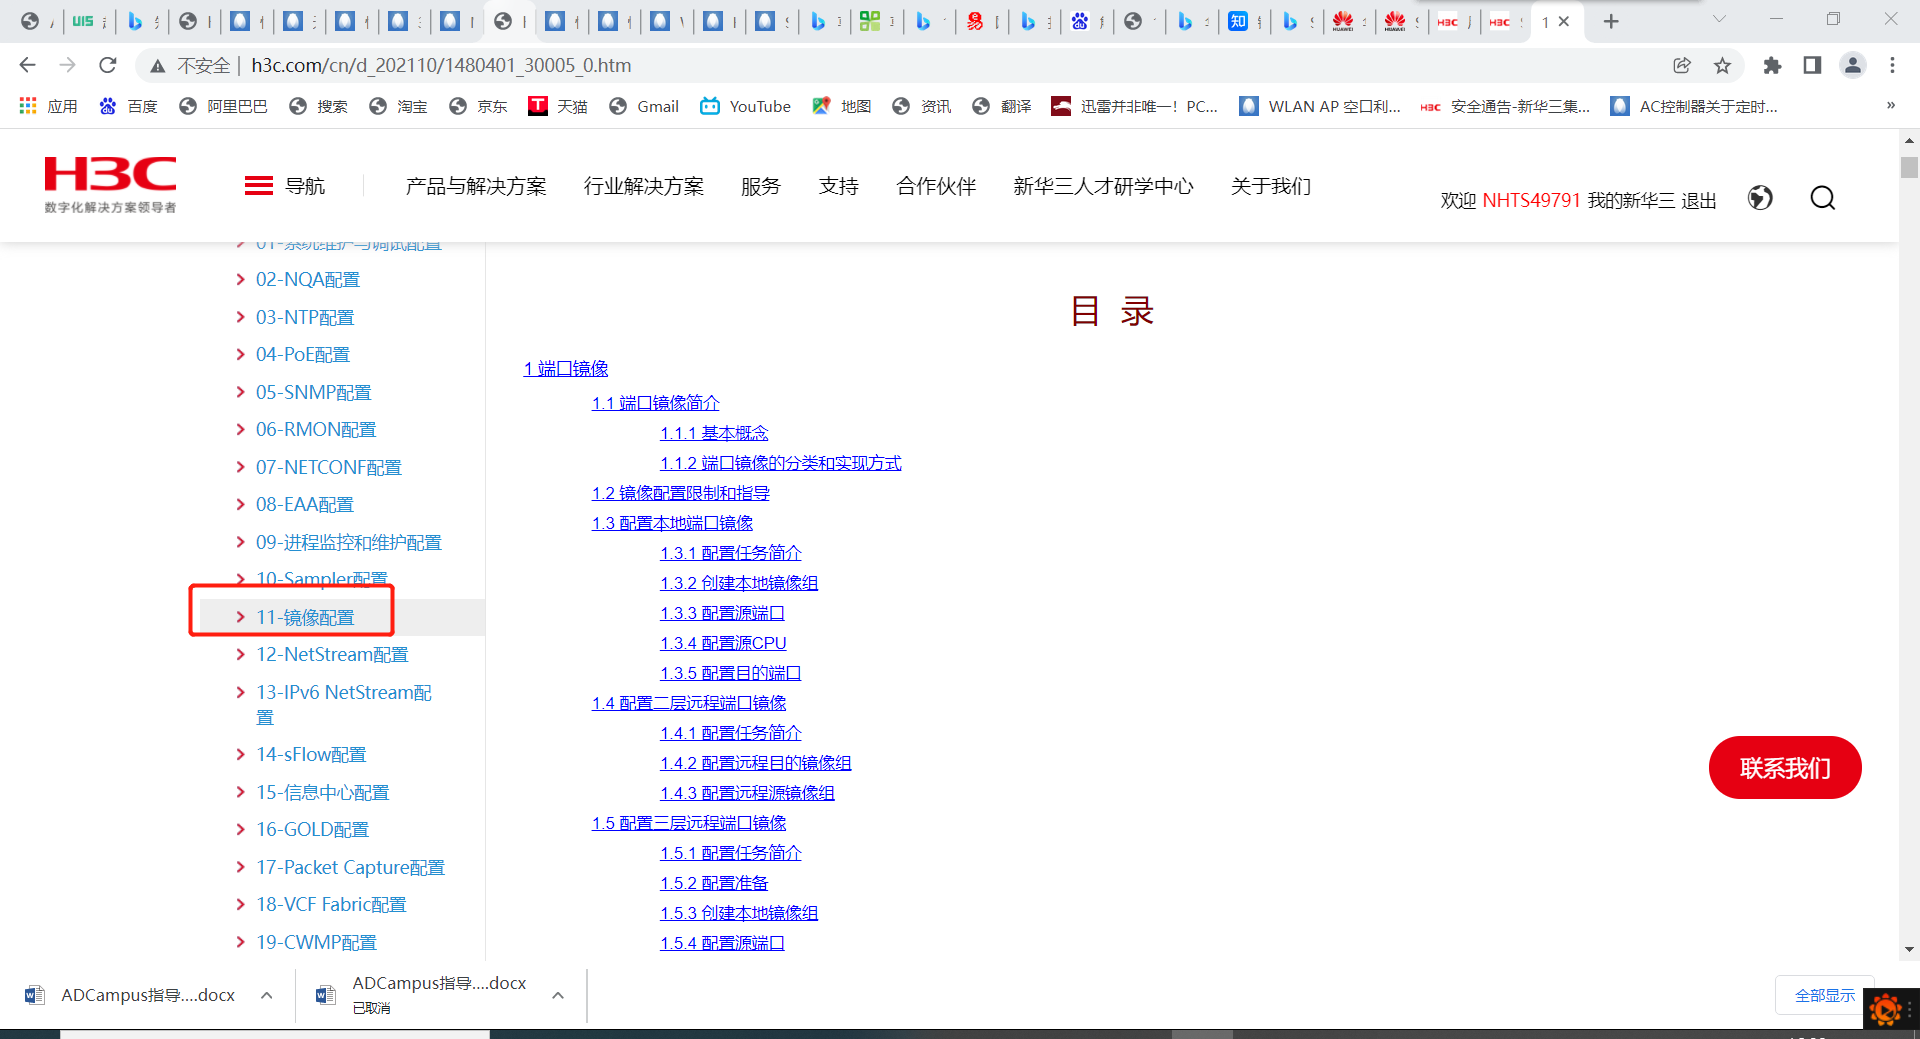Image resolution: width=1920 pixels, height=1039 pixels.
Task: Bookmark this page with the star icon
Action: click(x=1722, y=65)
